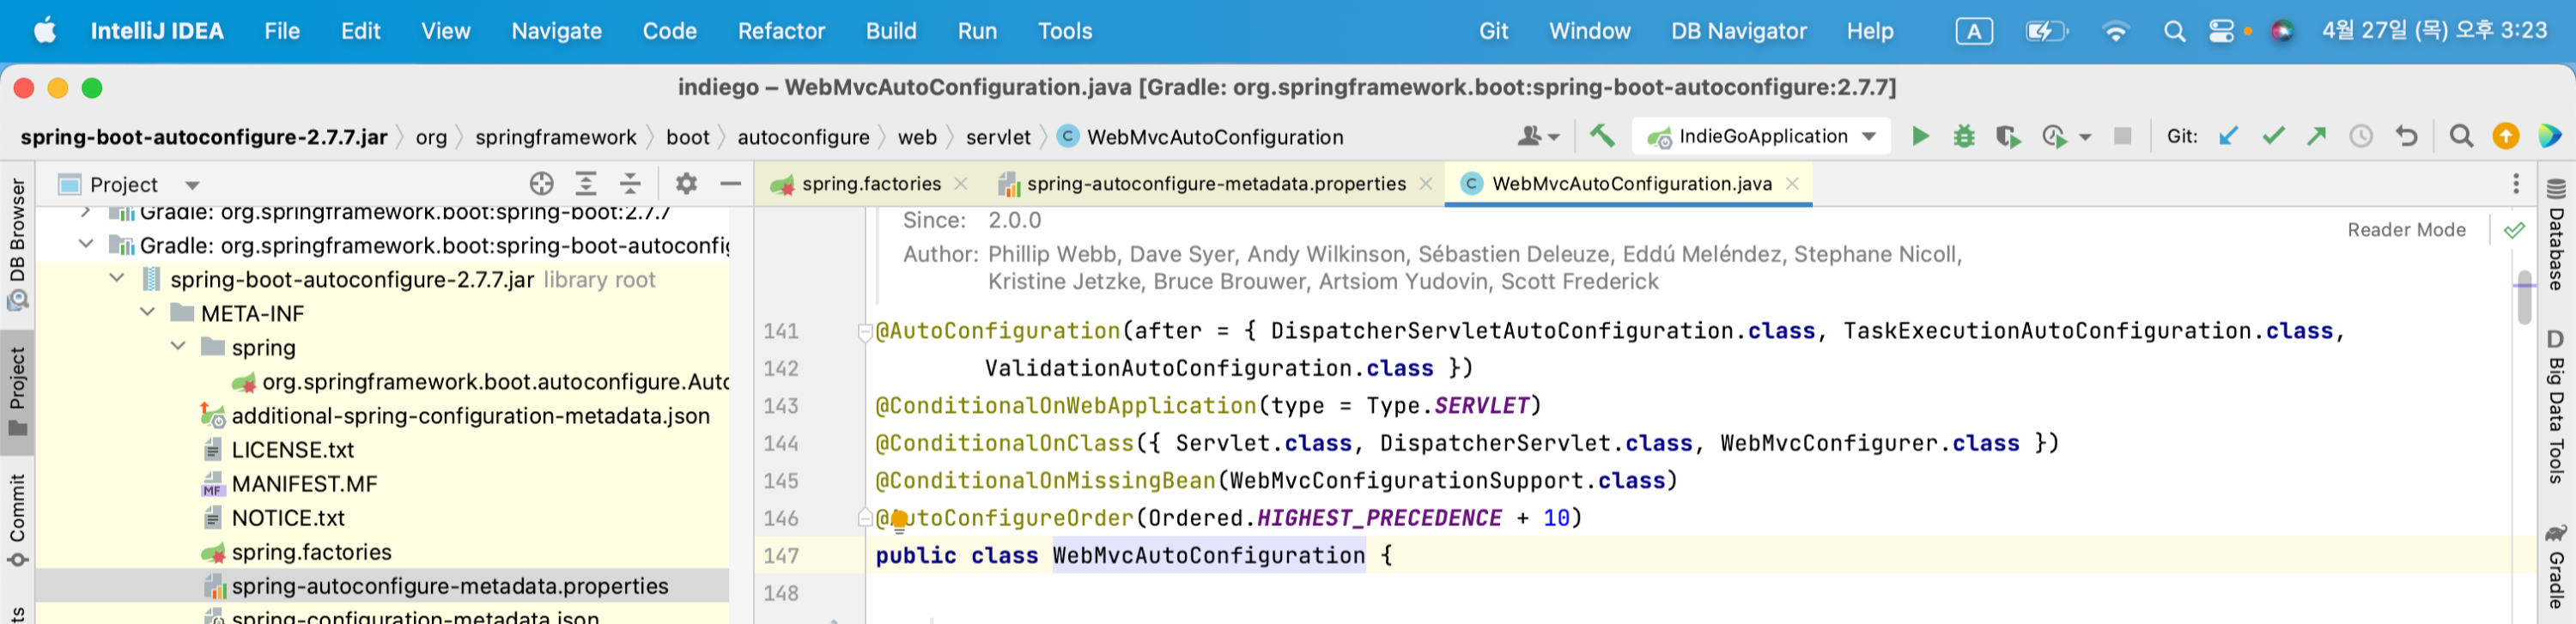
Task: Open profiler run options dropdown arrow
Action: 2085,137
